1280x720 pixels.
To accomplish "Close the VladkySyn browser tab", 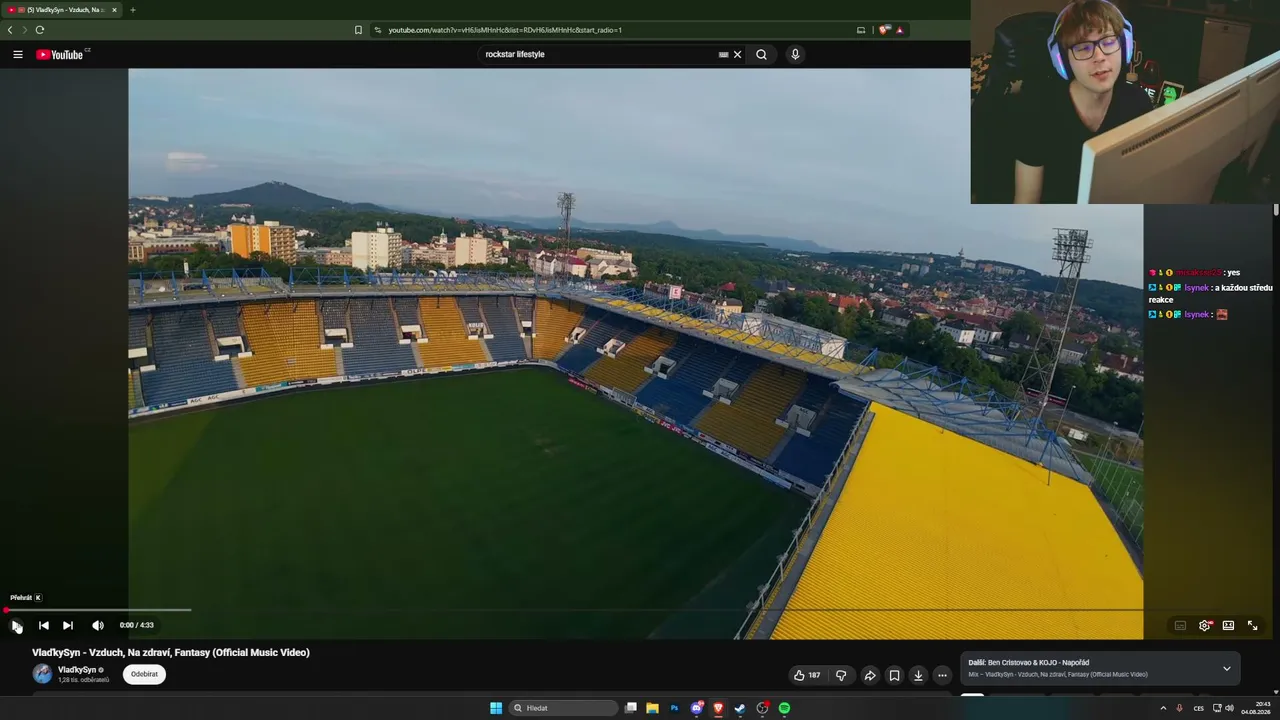I will click(114, 10).
